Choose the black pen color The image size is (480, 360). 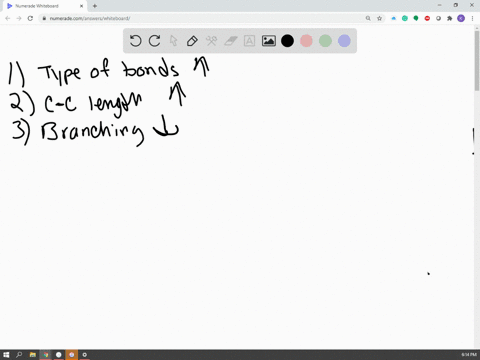coord(287,41)
